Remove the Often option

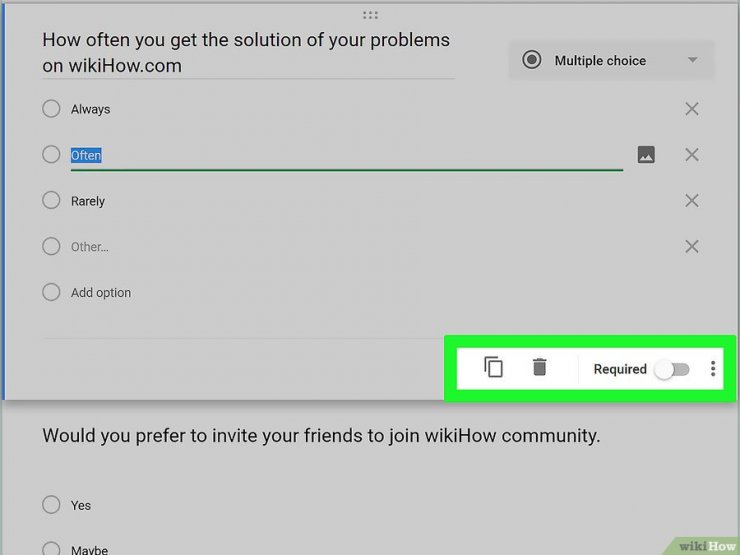pos(692,155)
